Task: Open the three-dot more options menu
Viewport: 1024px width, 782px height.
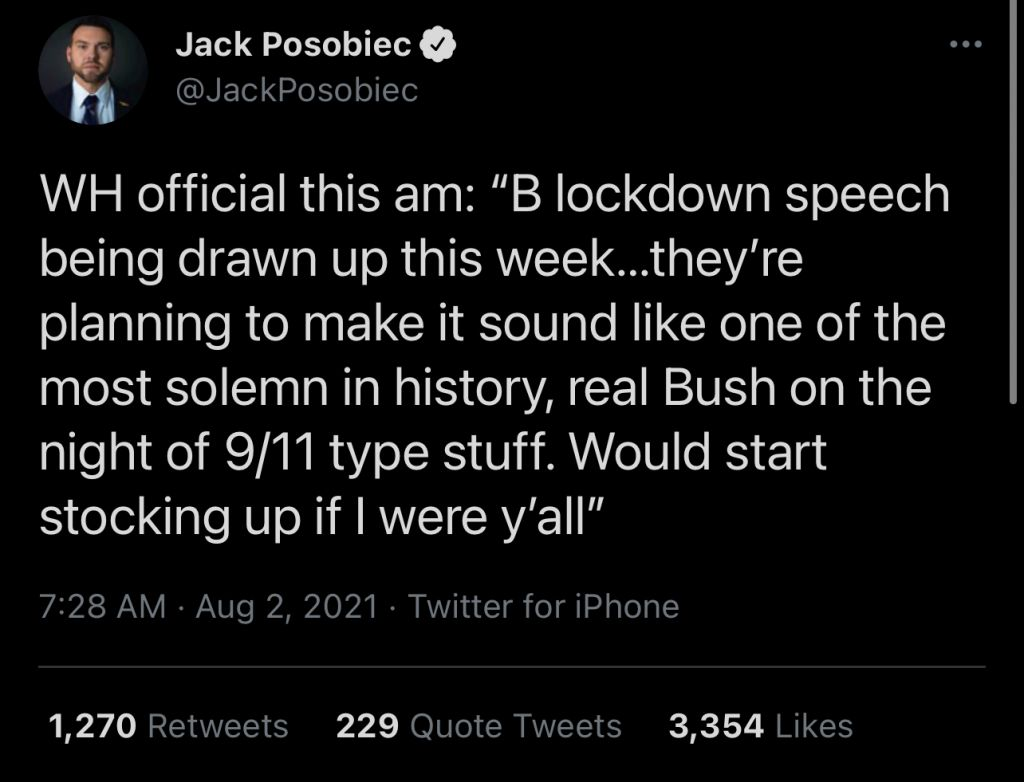Action: point(966,44)
